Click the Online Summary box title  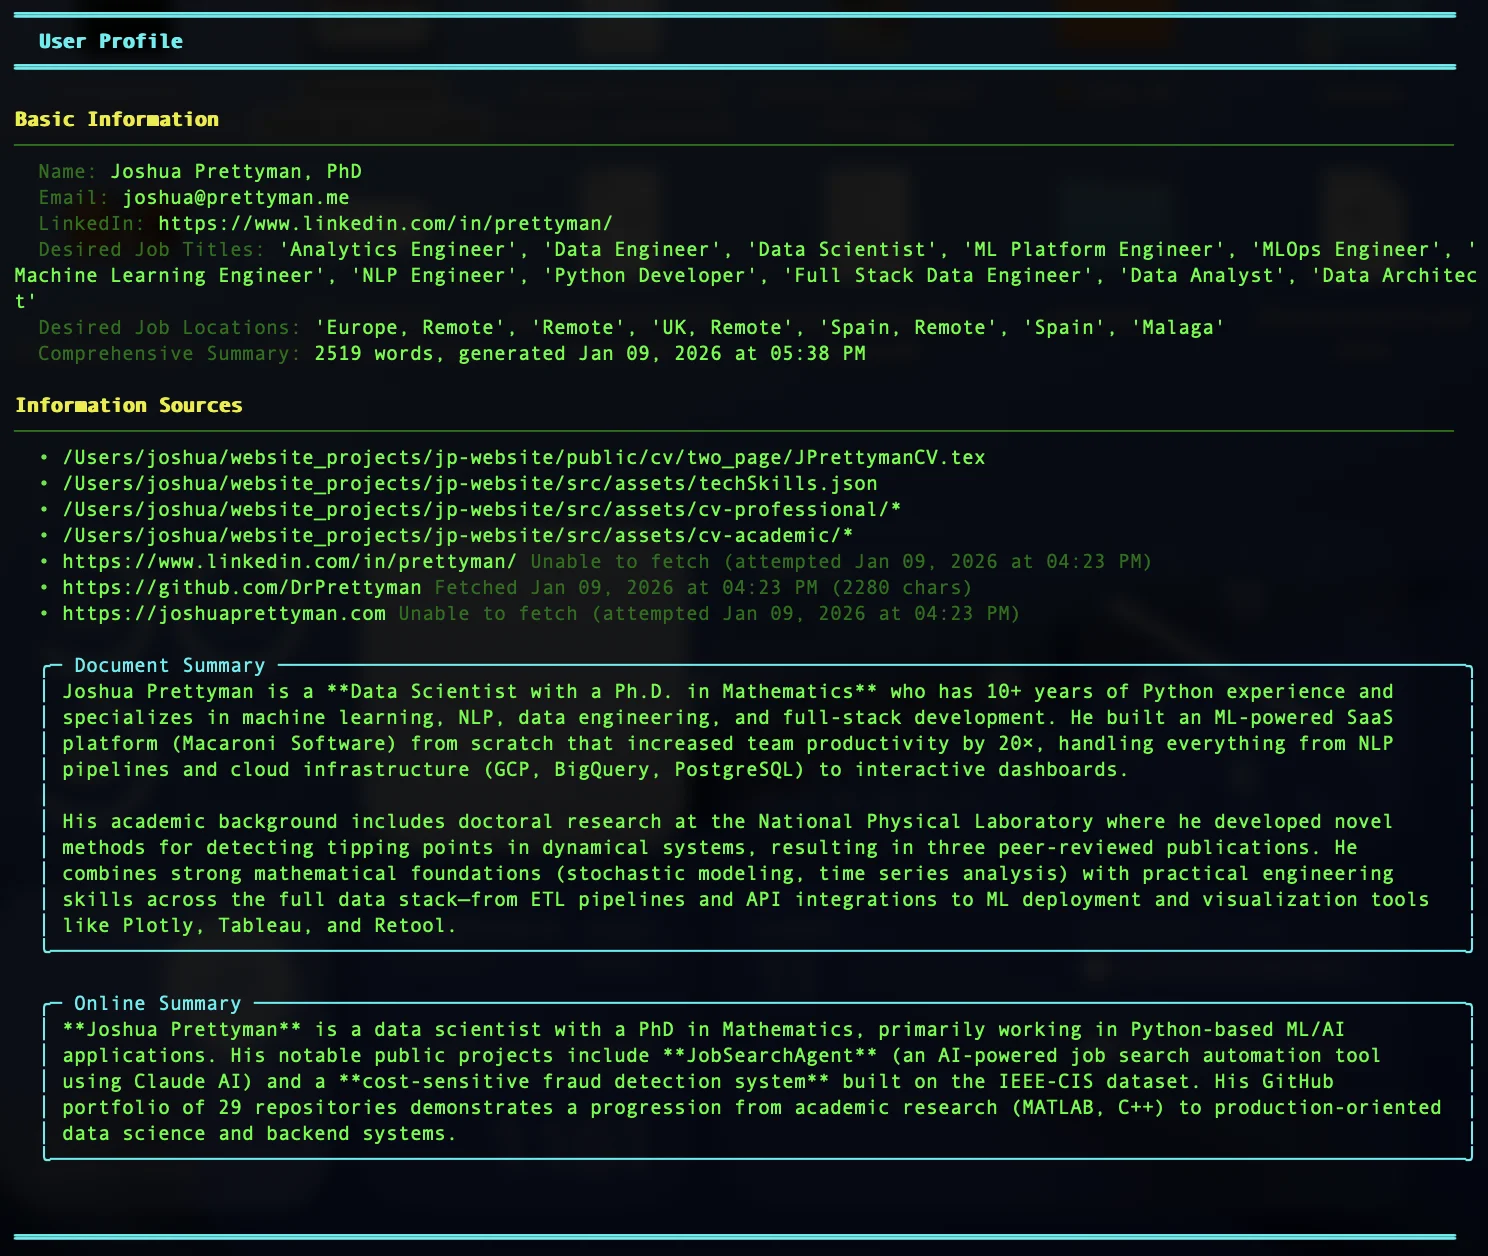(158, 1004)
